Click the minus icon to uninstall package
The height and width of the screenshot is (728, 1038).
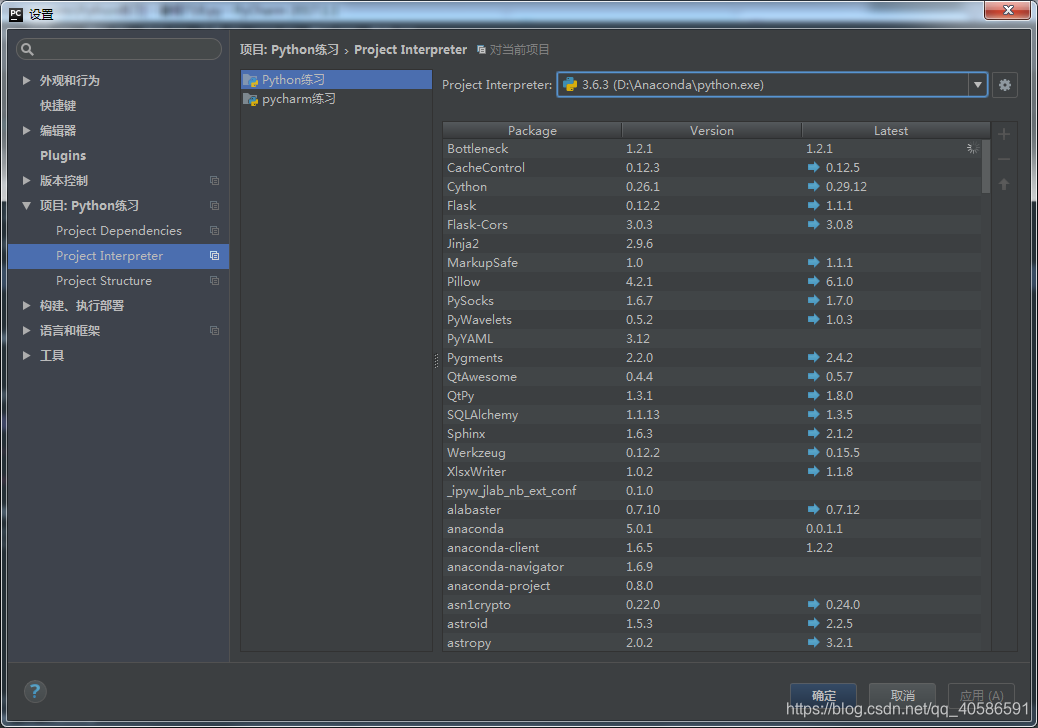1004,159
